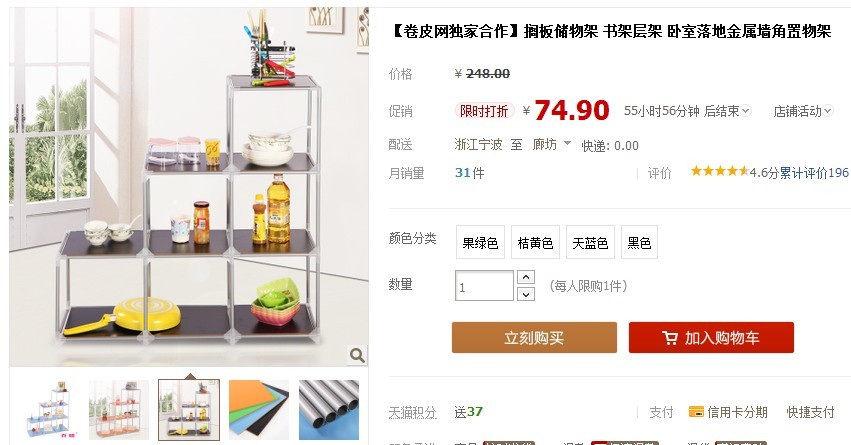Open the 累计评价 reviews link

[x=814, y=173]
